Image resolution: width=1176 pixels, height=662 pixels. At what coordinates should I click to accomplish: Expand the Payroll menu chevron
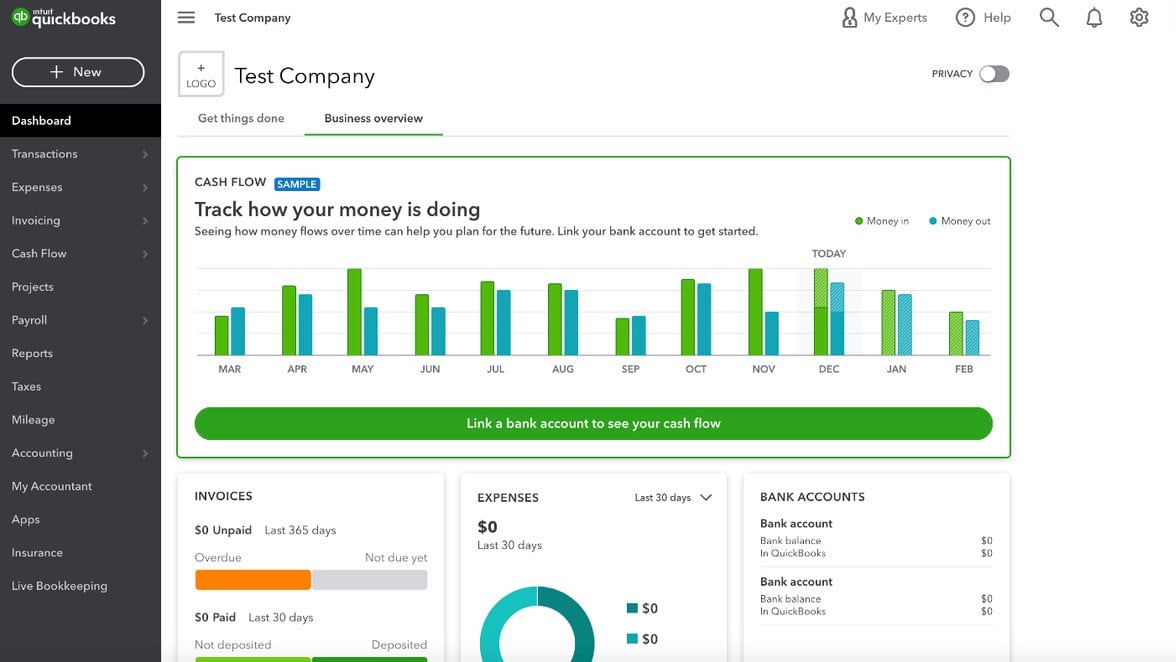tap(145, 321)
